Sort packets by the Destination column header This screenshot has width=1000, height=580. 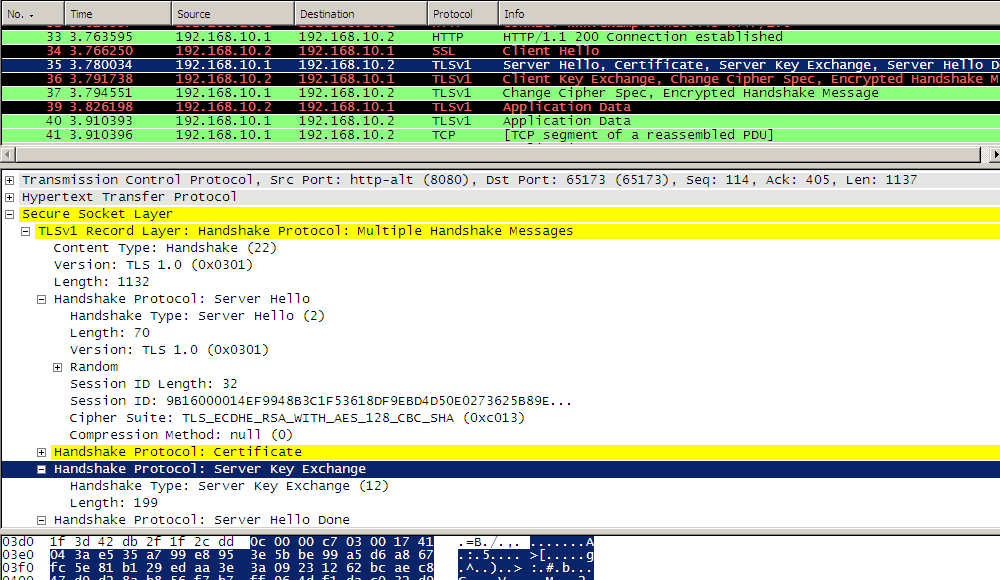(361, 13)
